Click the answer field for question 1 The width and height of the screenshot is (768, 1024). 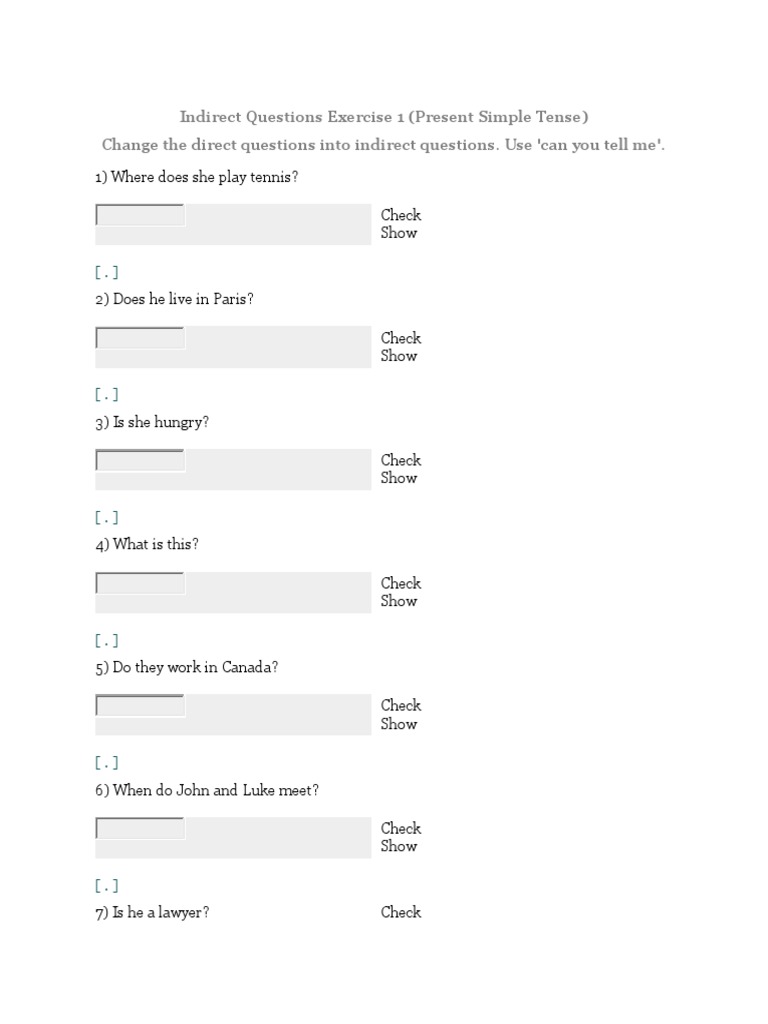click(x=140, y=215)
